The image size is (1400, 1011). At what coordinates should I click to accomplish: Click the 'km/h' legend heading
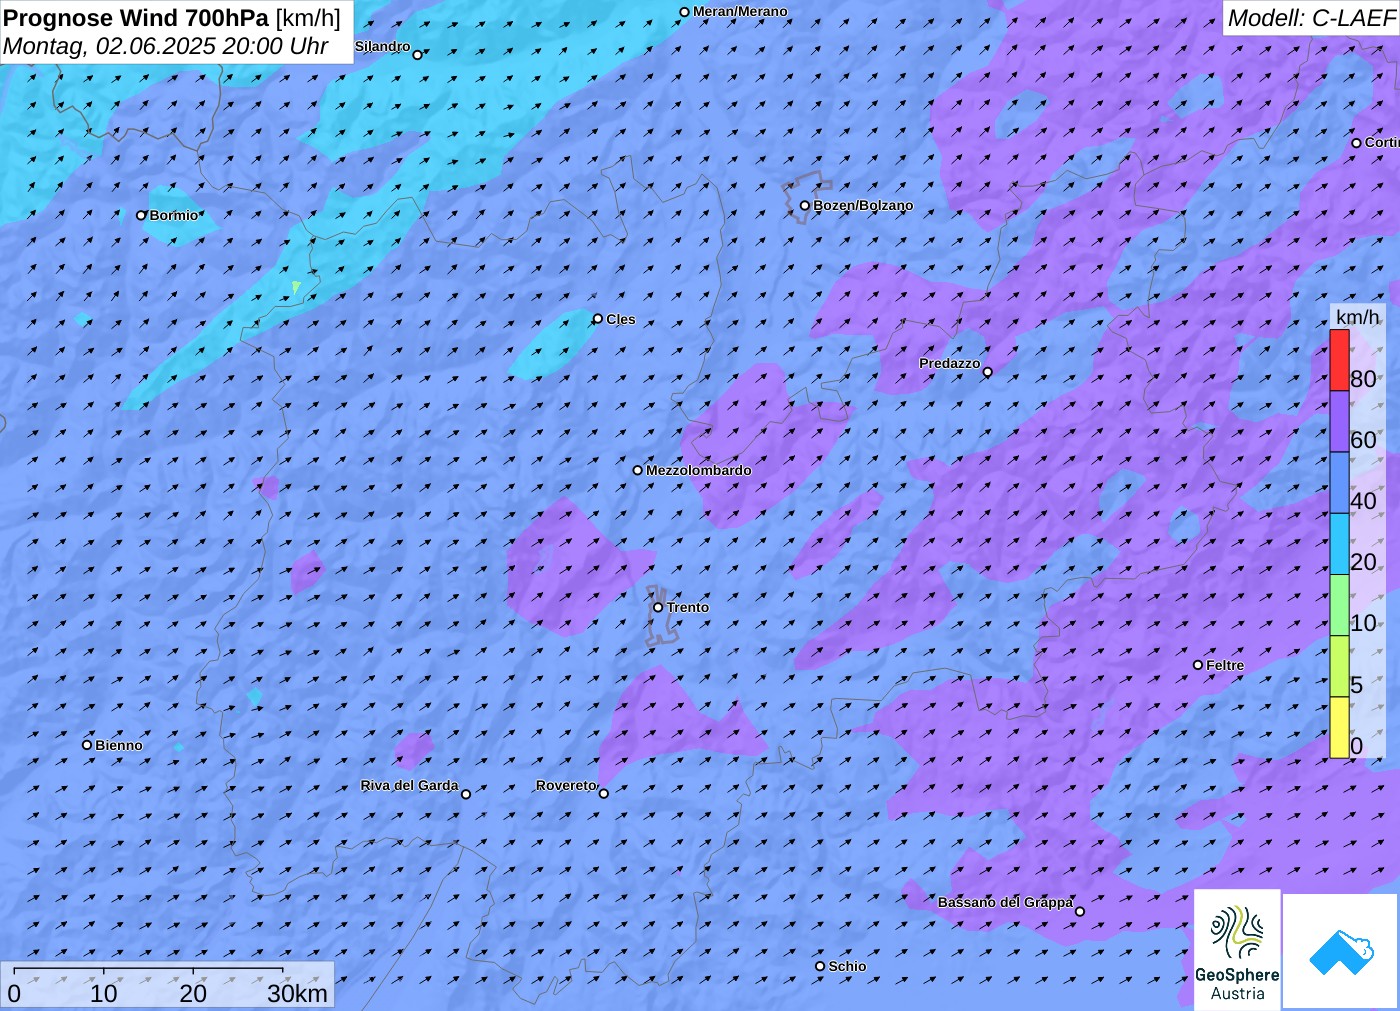[x=1357, y=317]
